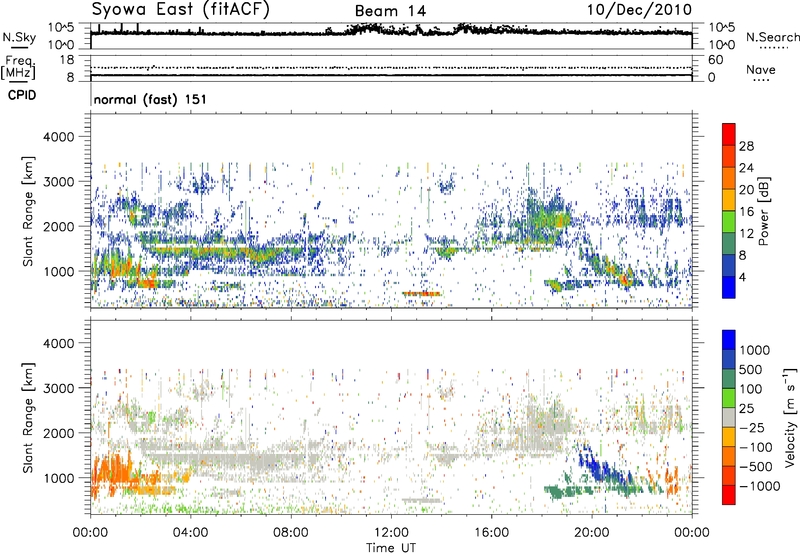Click the '28' power colorbar label

(746, 146)
